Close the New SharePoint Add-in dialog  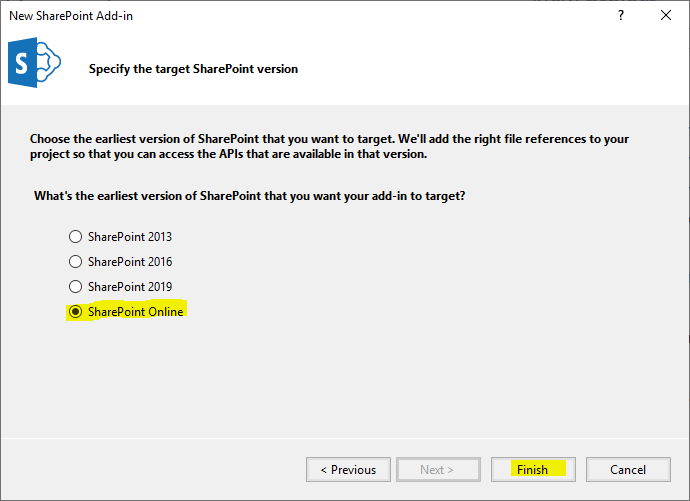[666, 15]
